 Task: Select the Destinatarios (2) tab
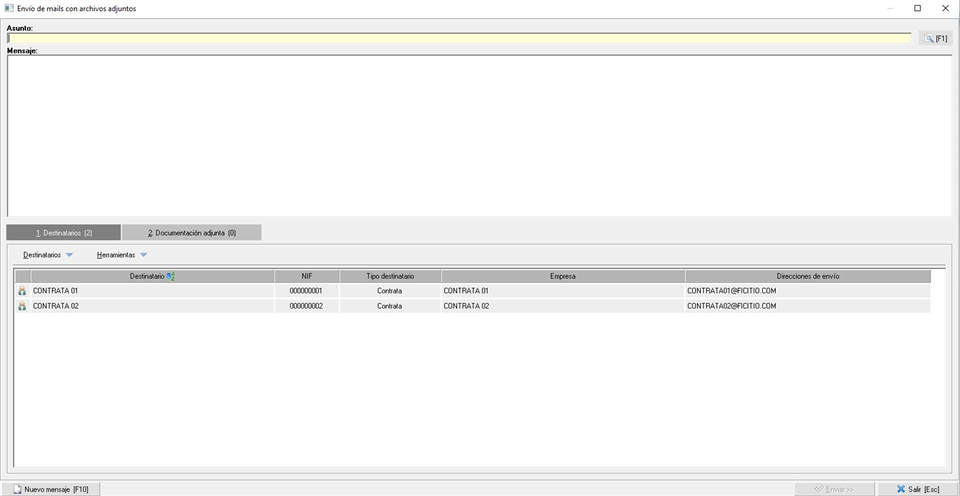pyautogui.click(x=63, y=232)
